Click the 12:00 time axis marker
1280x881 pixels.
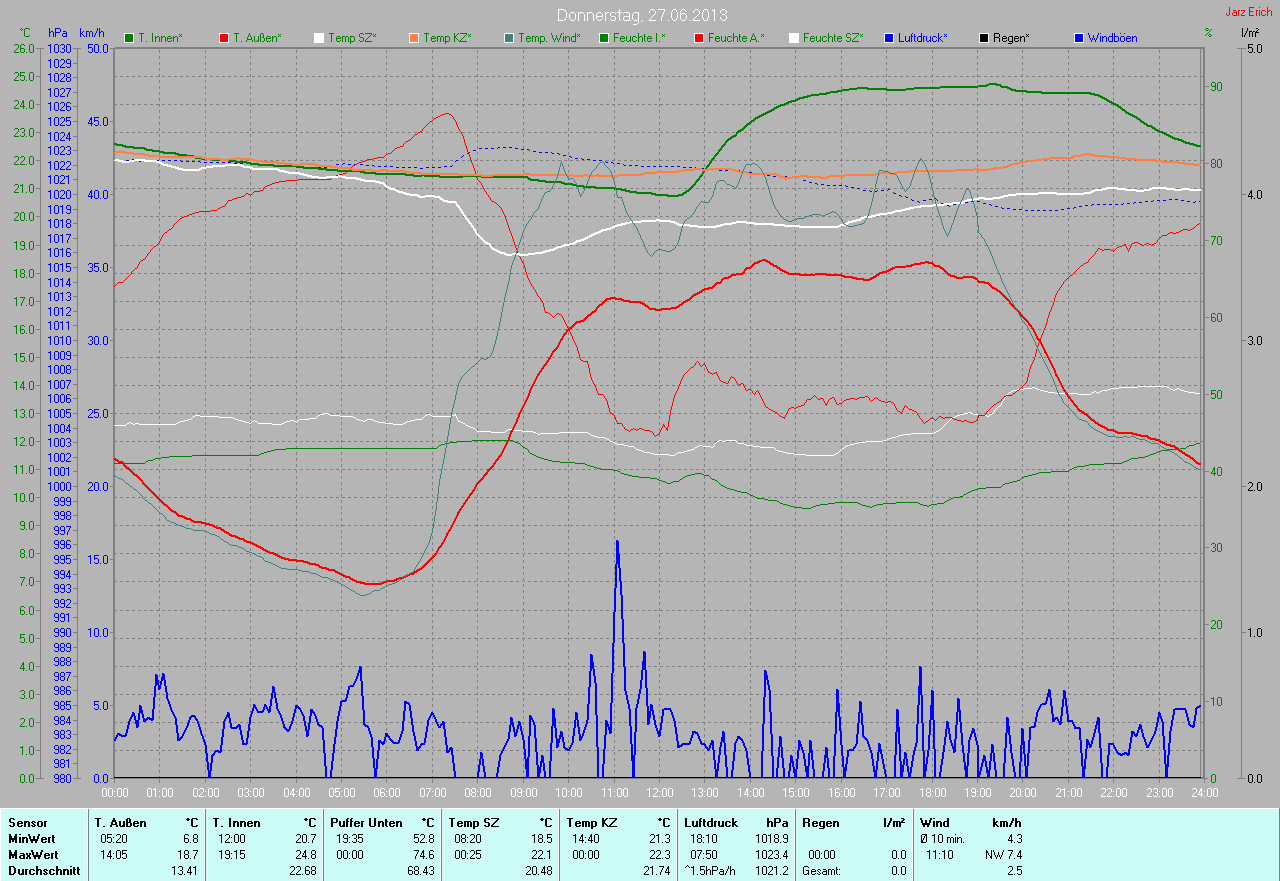click(x=659, y=792)
